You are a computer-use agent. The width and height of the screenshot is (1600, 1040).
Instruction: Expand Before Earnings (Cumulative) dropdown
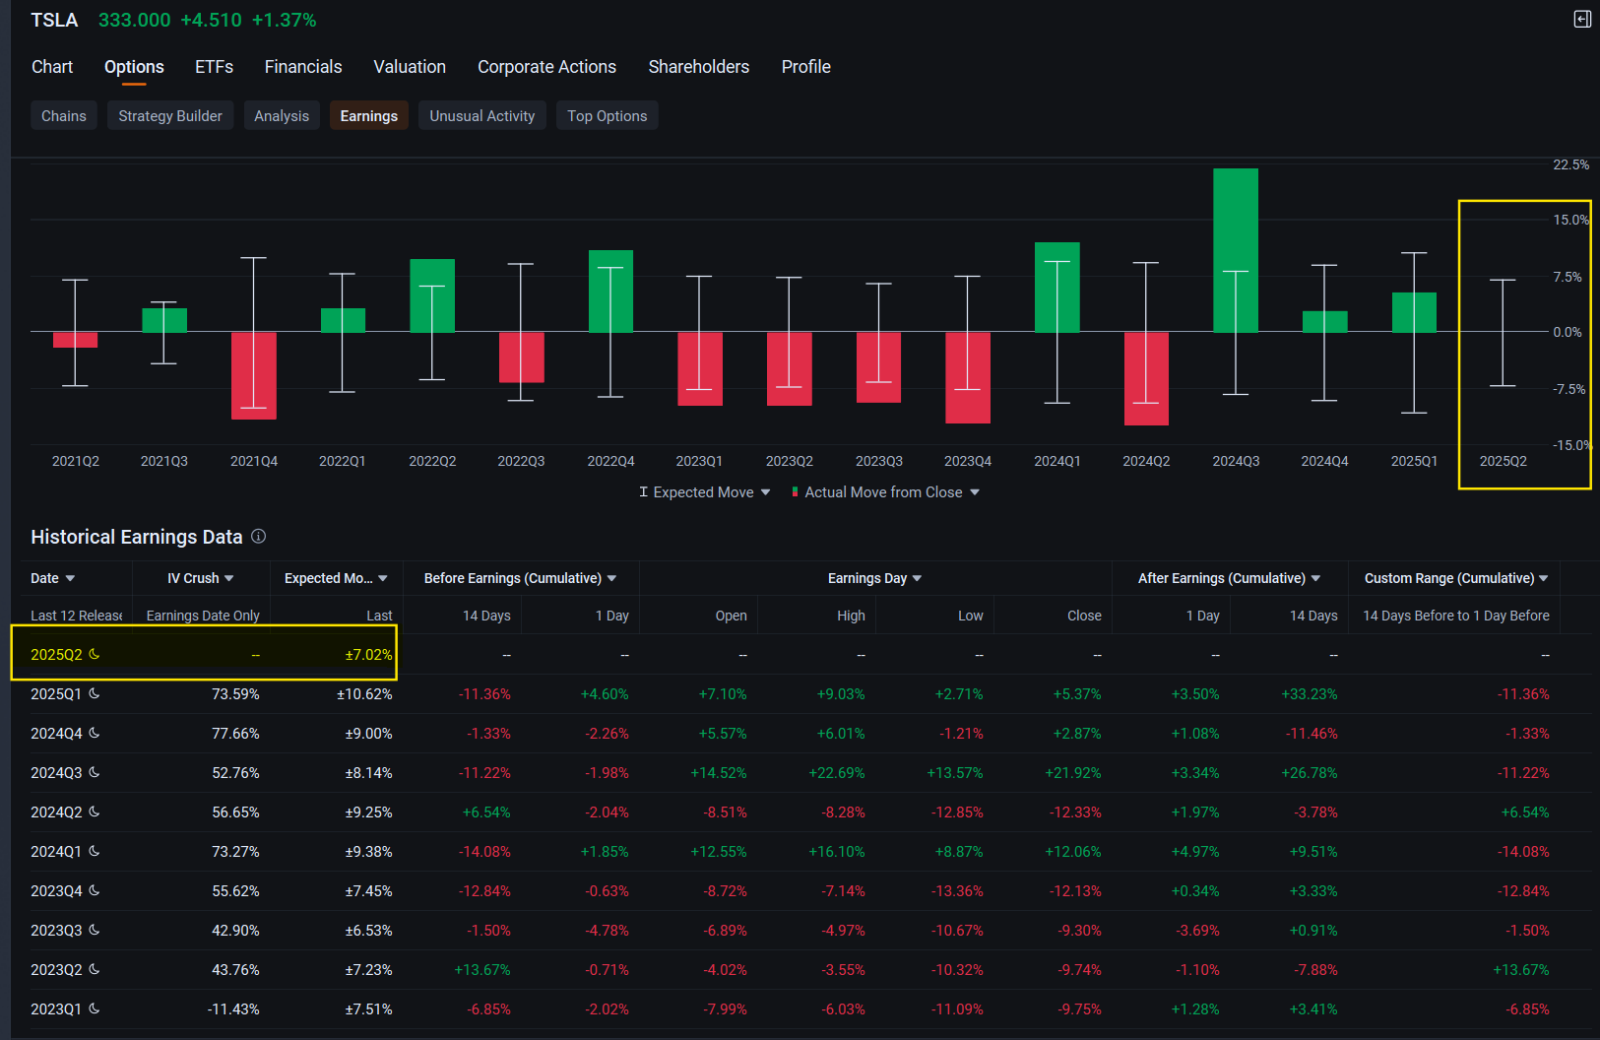click(612, 578)
